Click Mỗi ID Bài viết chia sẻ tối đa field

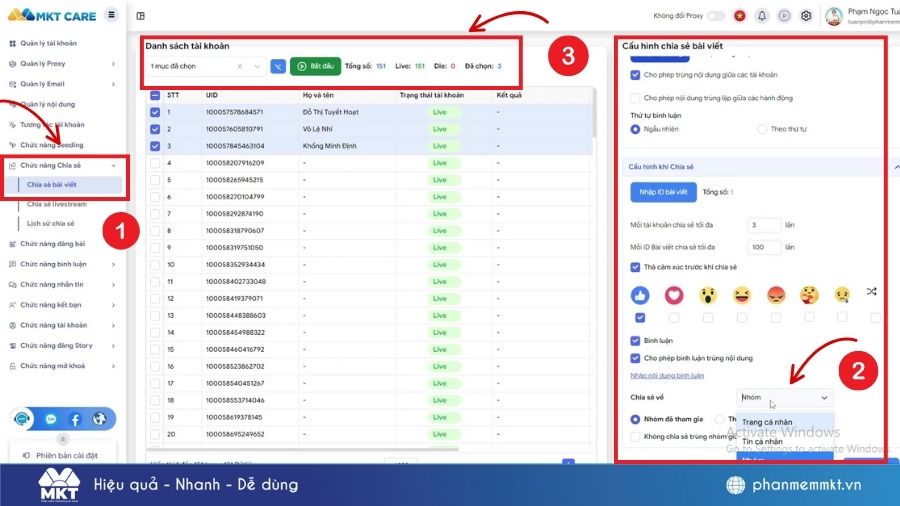click(765, 247)
